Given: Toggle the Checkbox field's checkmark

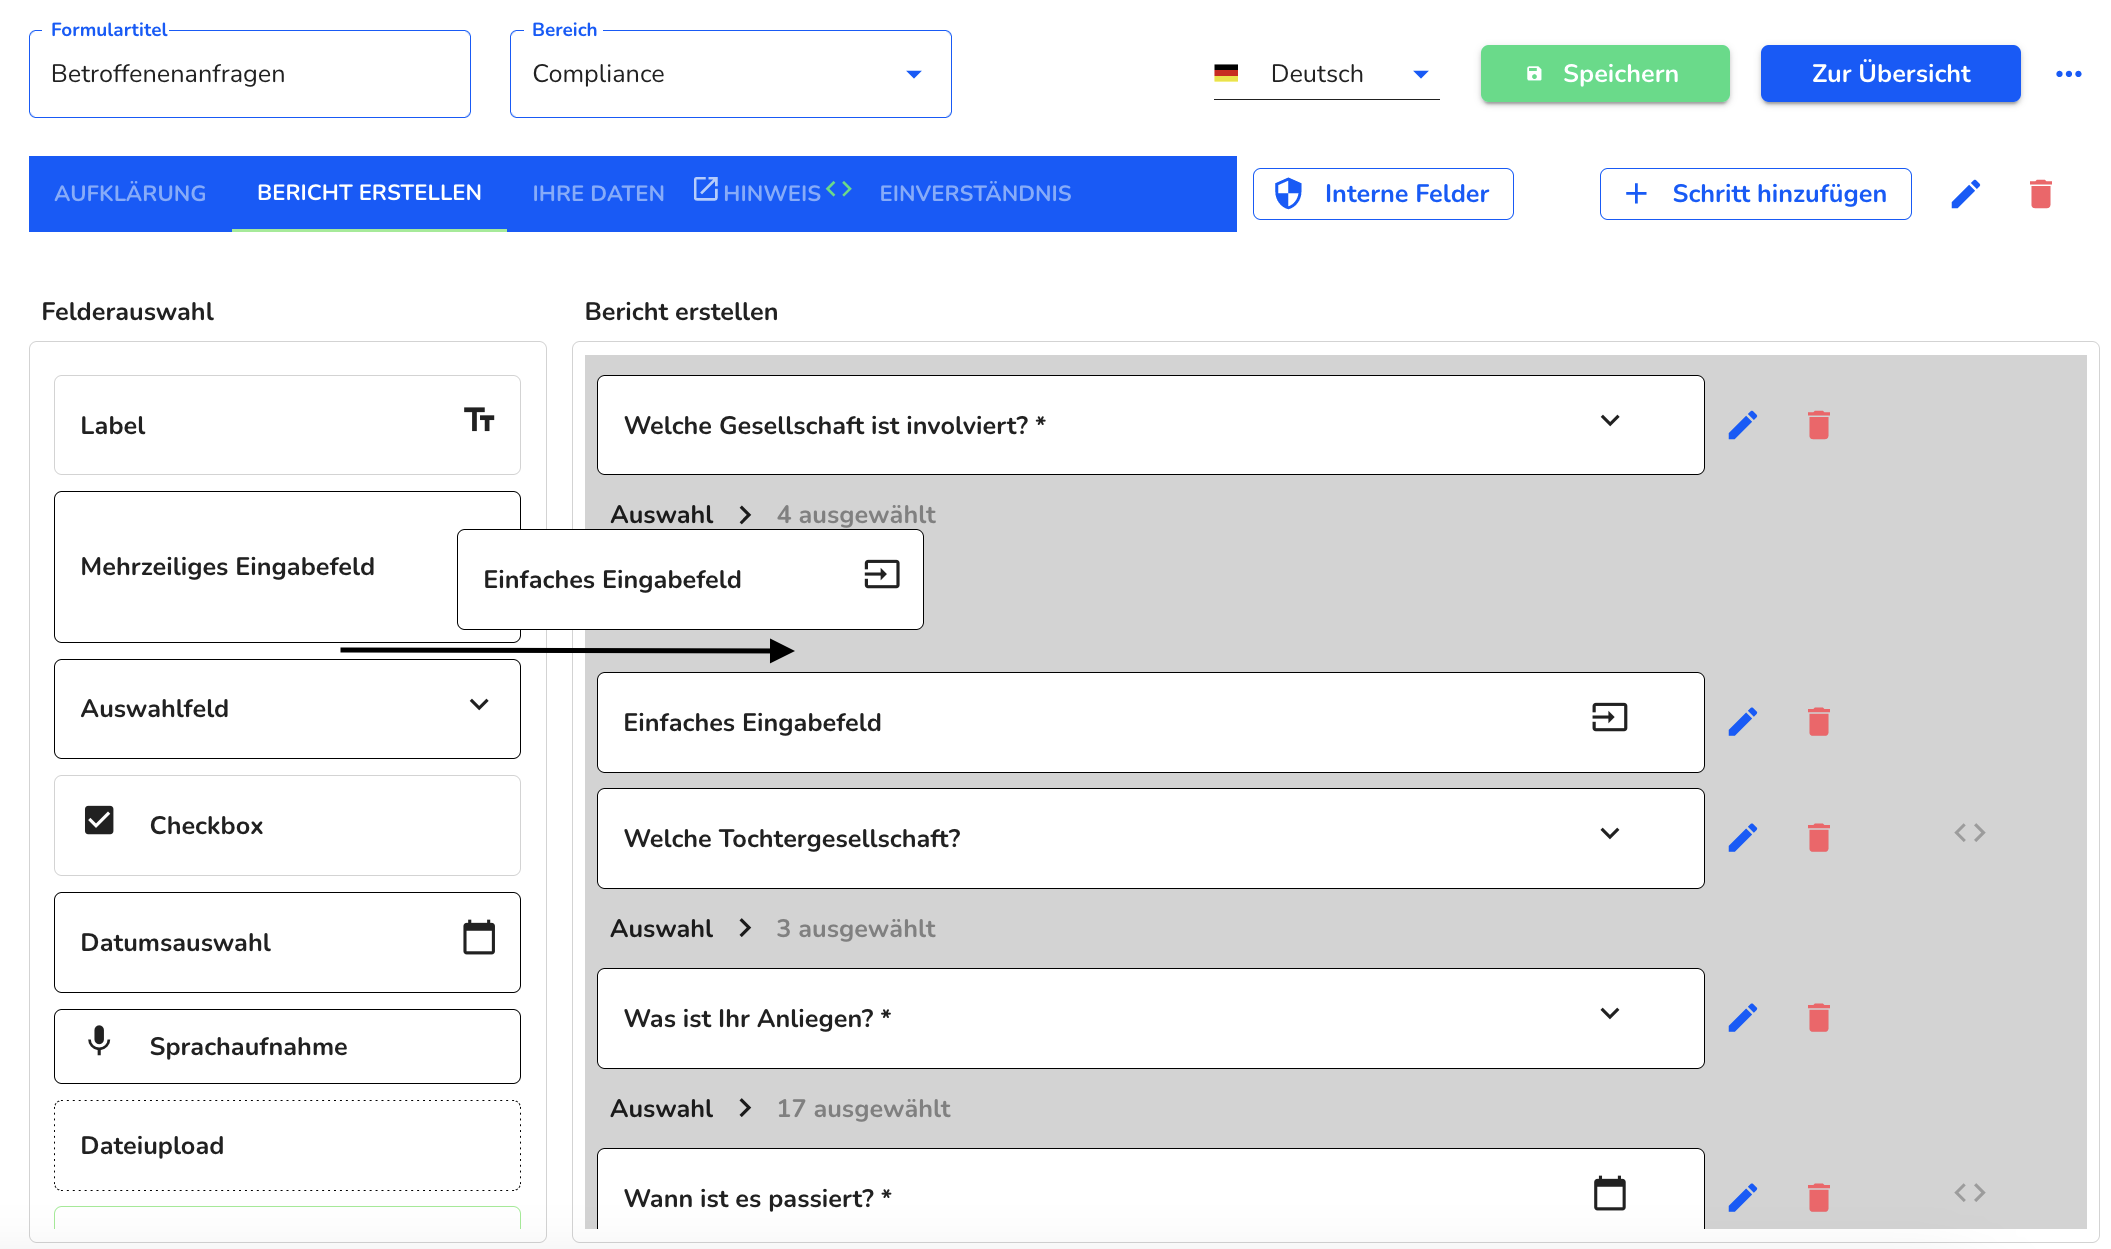Looking at the screenshot, I should pyautogui.click(x=99, y=820).
